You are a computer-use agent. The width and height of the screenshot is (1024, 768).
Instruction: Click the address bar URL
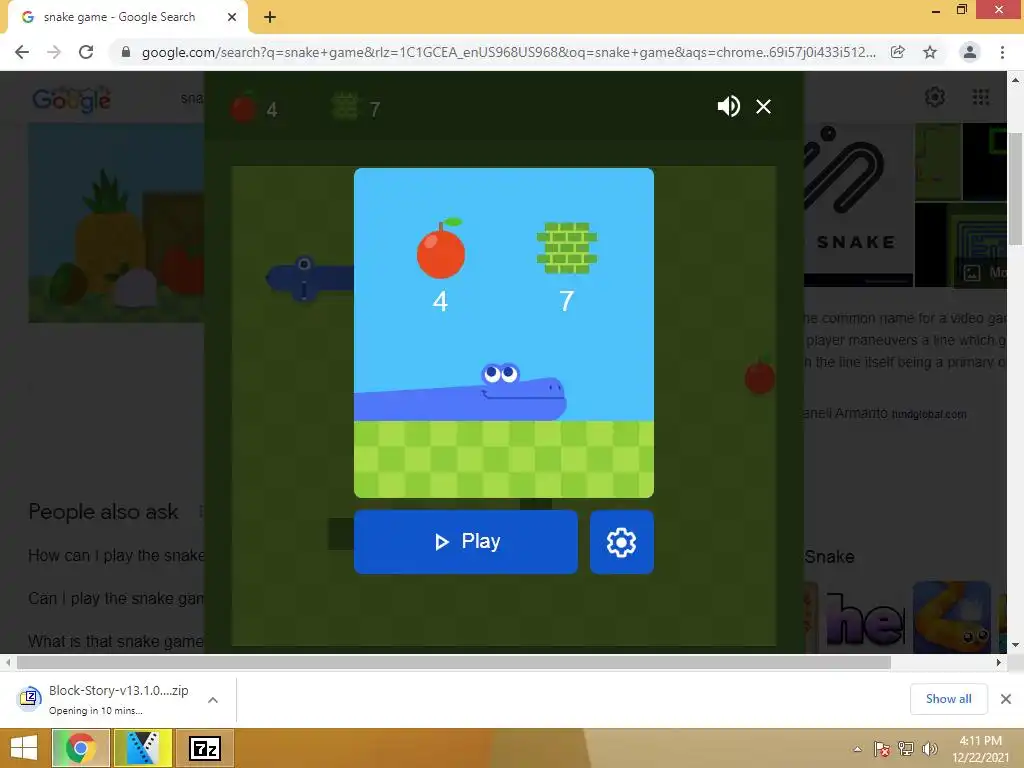coord(508,52)
